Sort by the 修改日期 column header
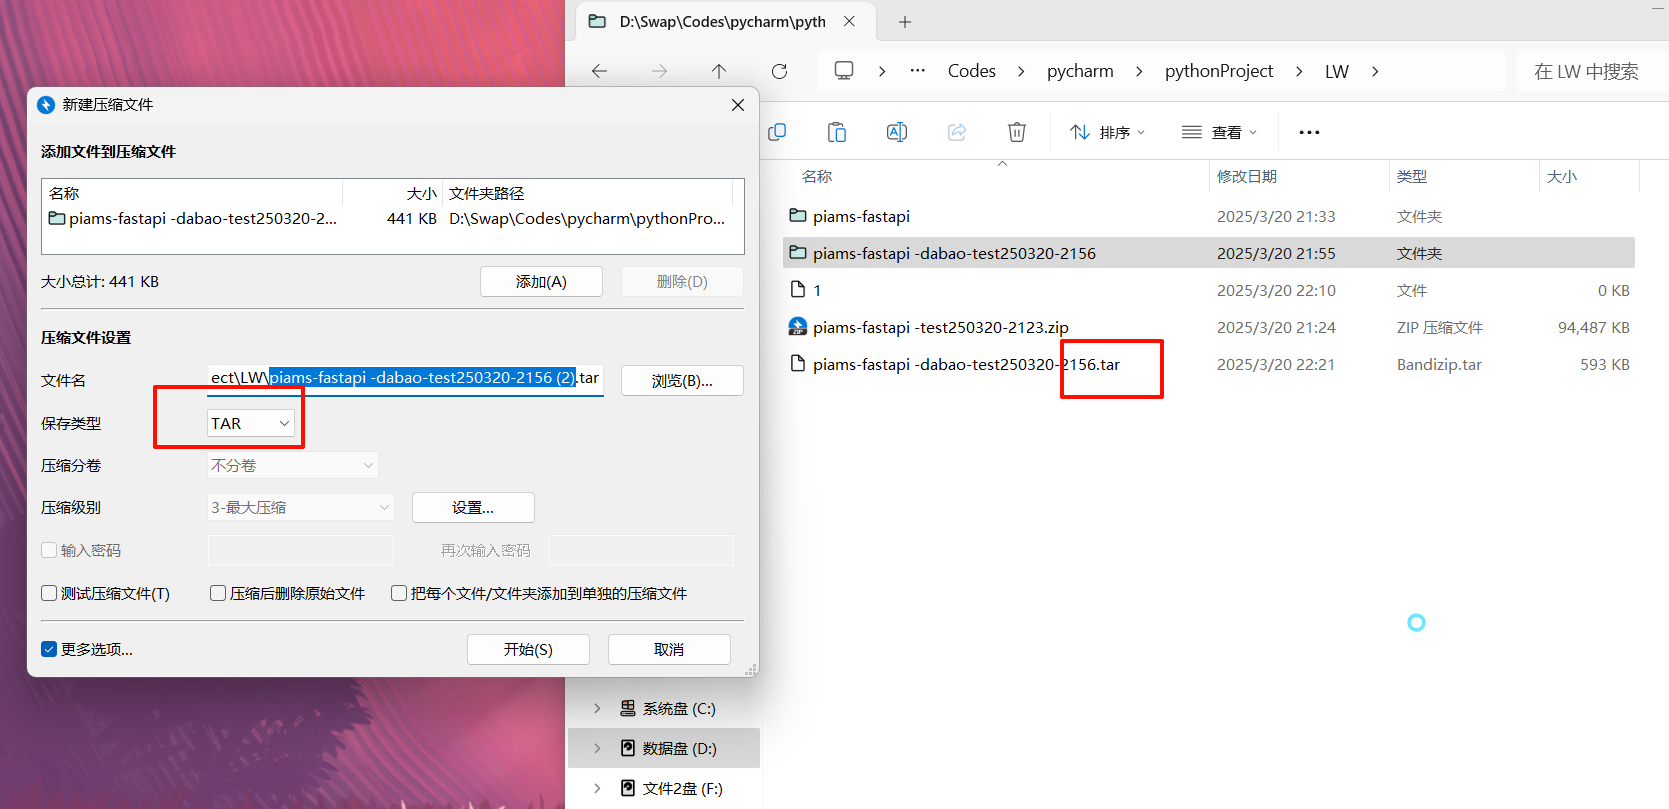 (1246, 177)
